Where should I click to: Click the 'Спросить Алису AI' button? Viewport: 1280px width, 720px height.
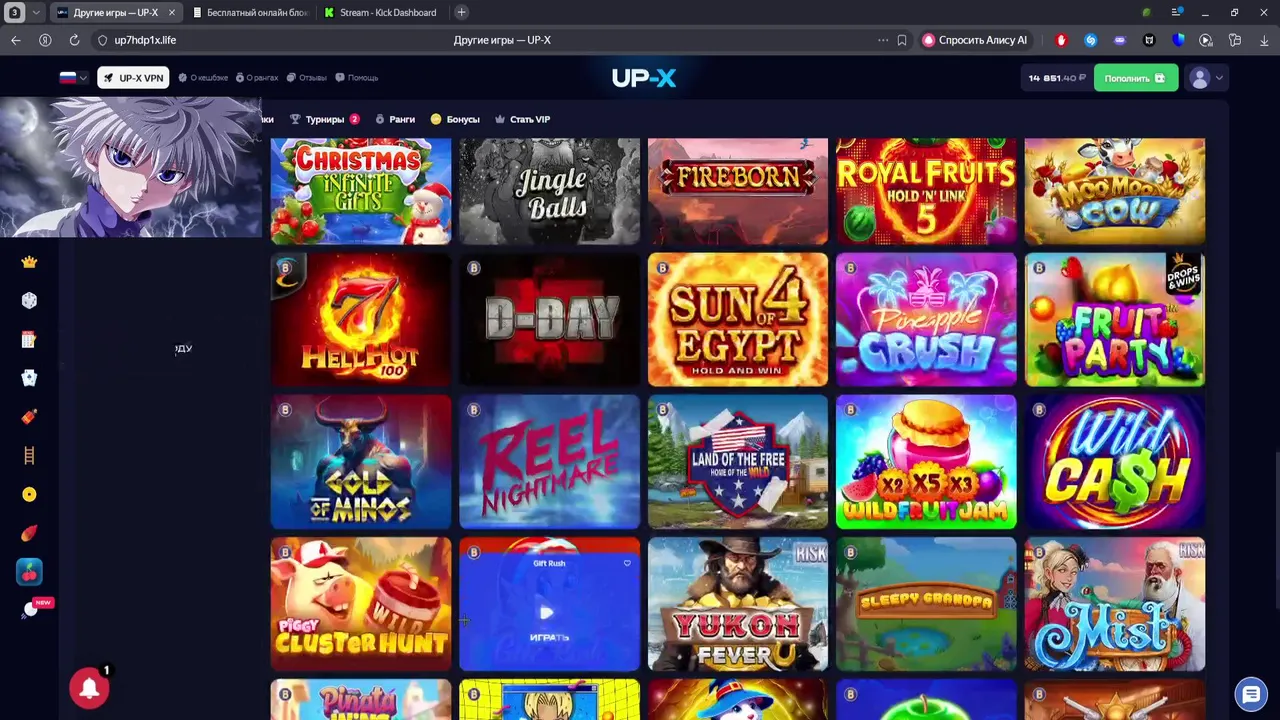click(975, 40)
